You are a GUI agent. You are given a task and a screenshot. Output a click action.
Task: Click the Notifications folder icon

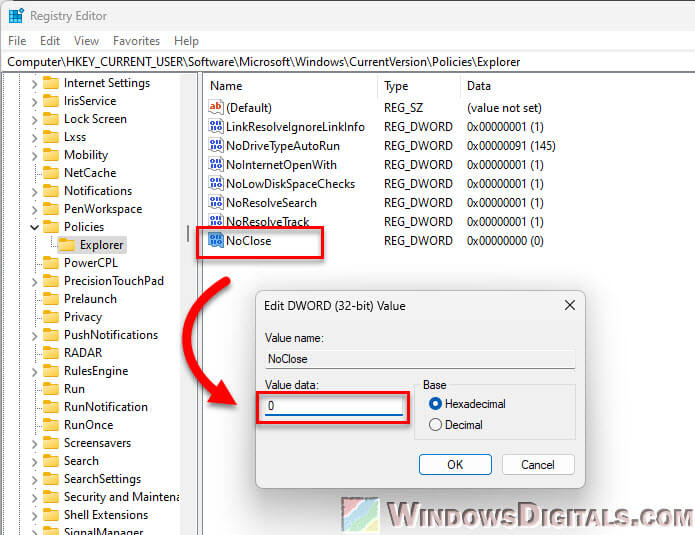pos(51,191)
